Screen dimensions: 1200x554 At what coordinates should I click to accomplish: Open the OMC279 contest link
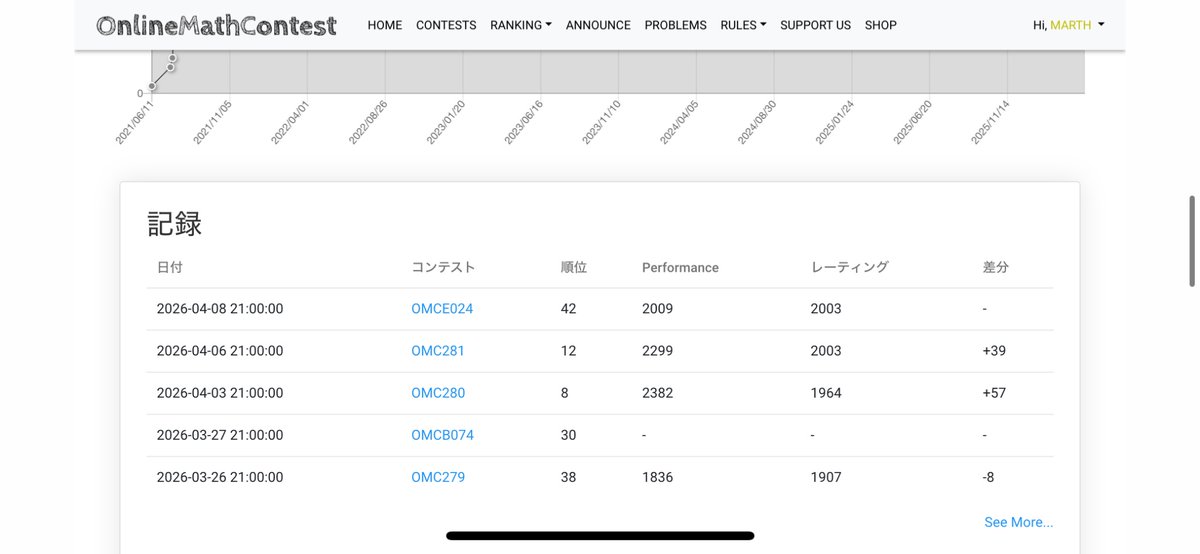coord(438,477)
